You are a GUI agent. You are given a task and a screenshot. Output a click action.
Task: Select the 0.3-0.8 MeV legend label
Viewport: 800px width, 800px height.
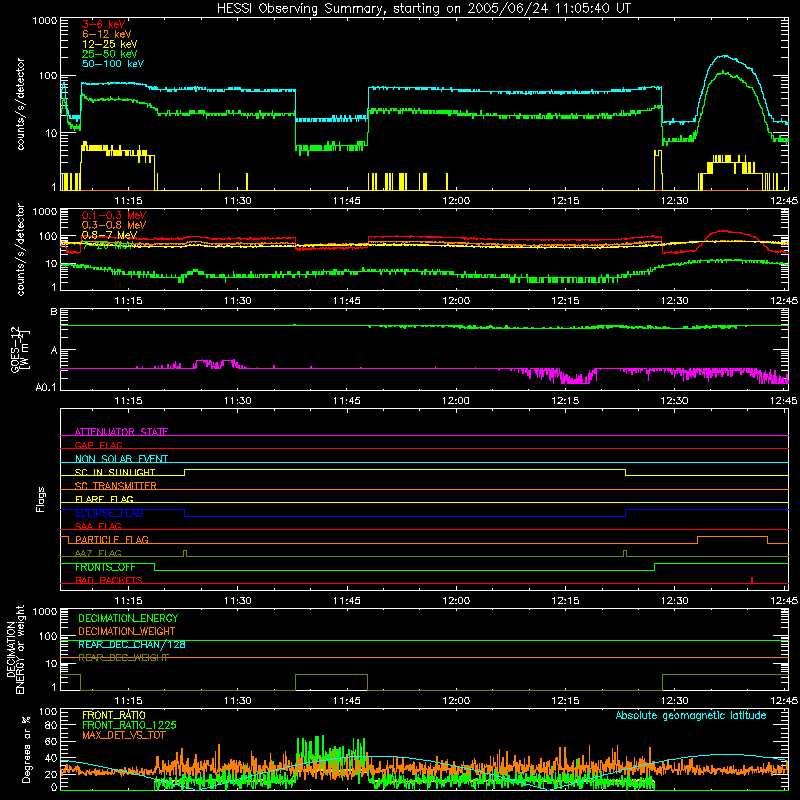[114, 225]
